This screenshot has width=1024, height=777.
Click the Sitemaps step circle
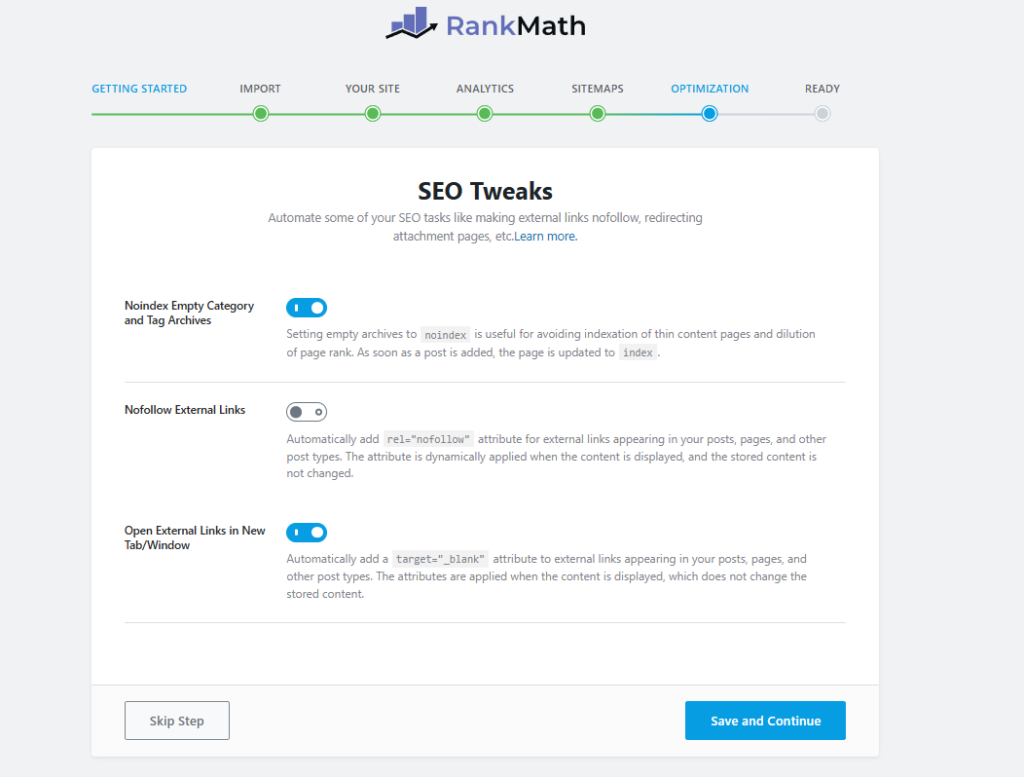pyautogui.click(x=597, y=114)
